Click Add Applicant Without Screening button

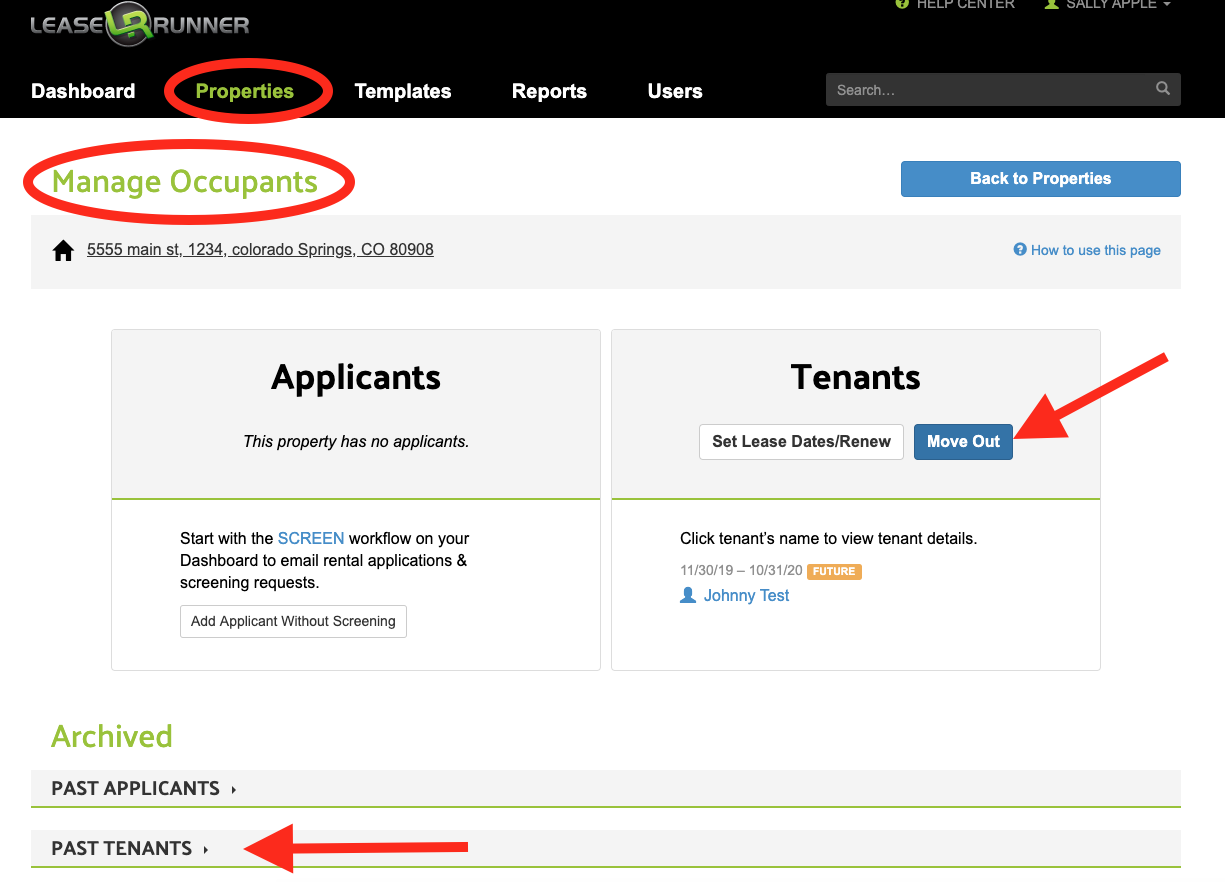tap(293, 621)
